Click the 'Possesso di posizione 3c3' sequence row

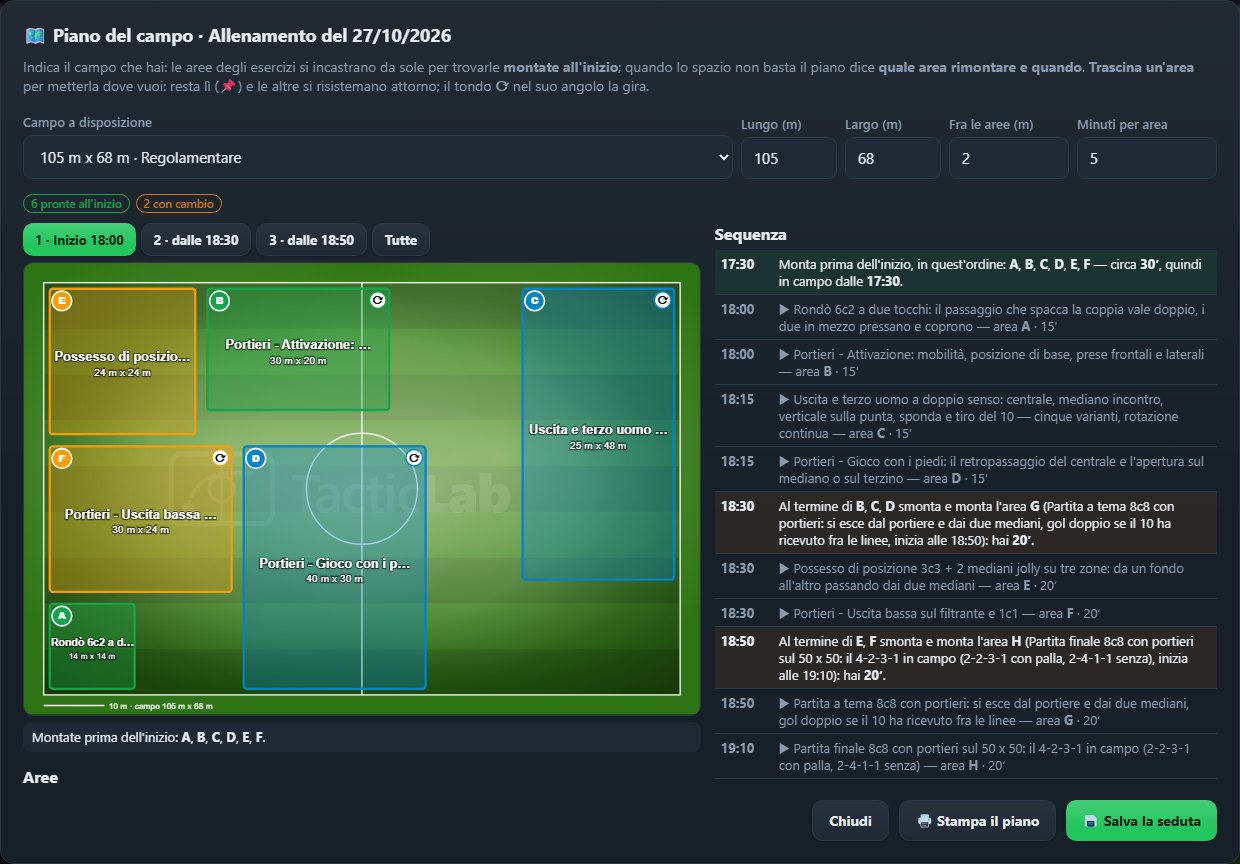coord(966,577)
